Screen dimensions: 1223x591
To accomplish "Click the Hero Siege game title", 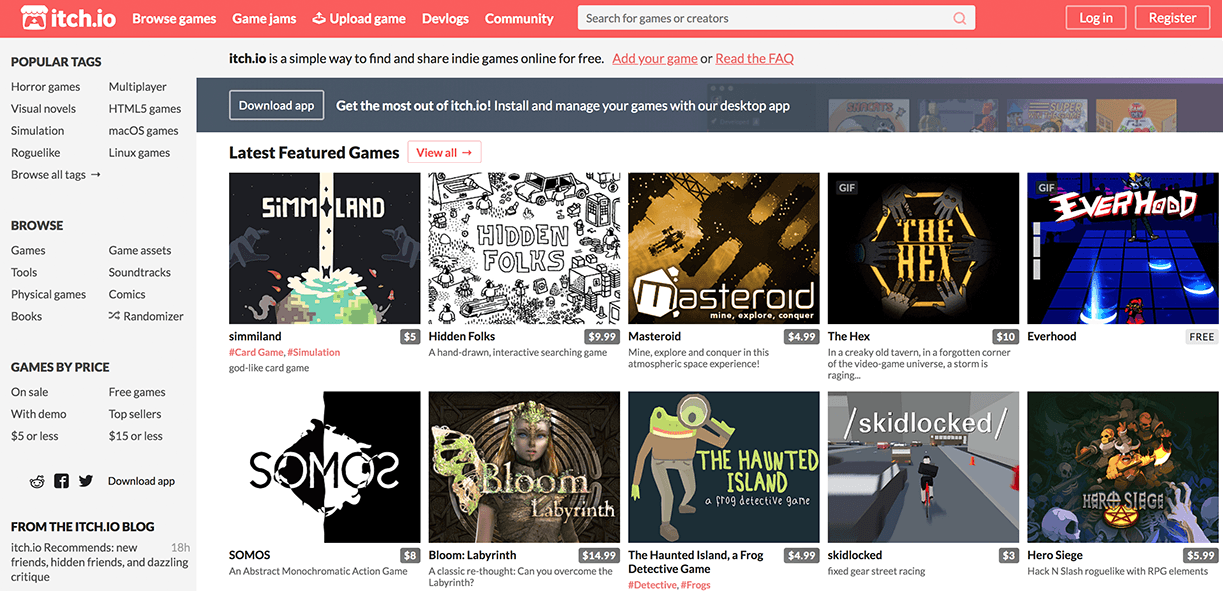I will [1055, 555].
